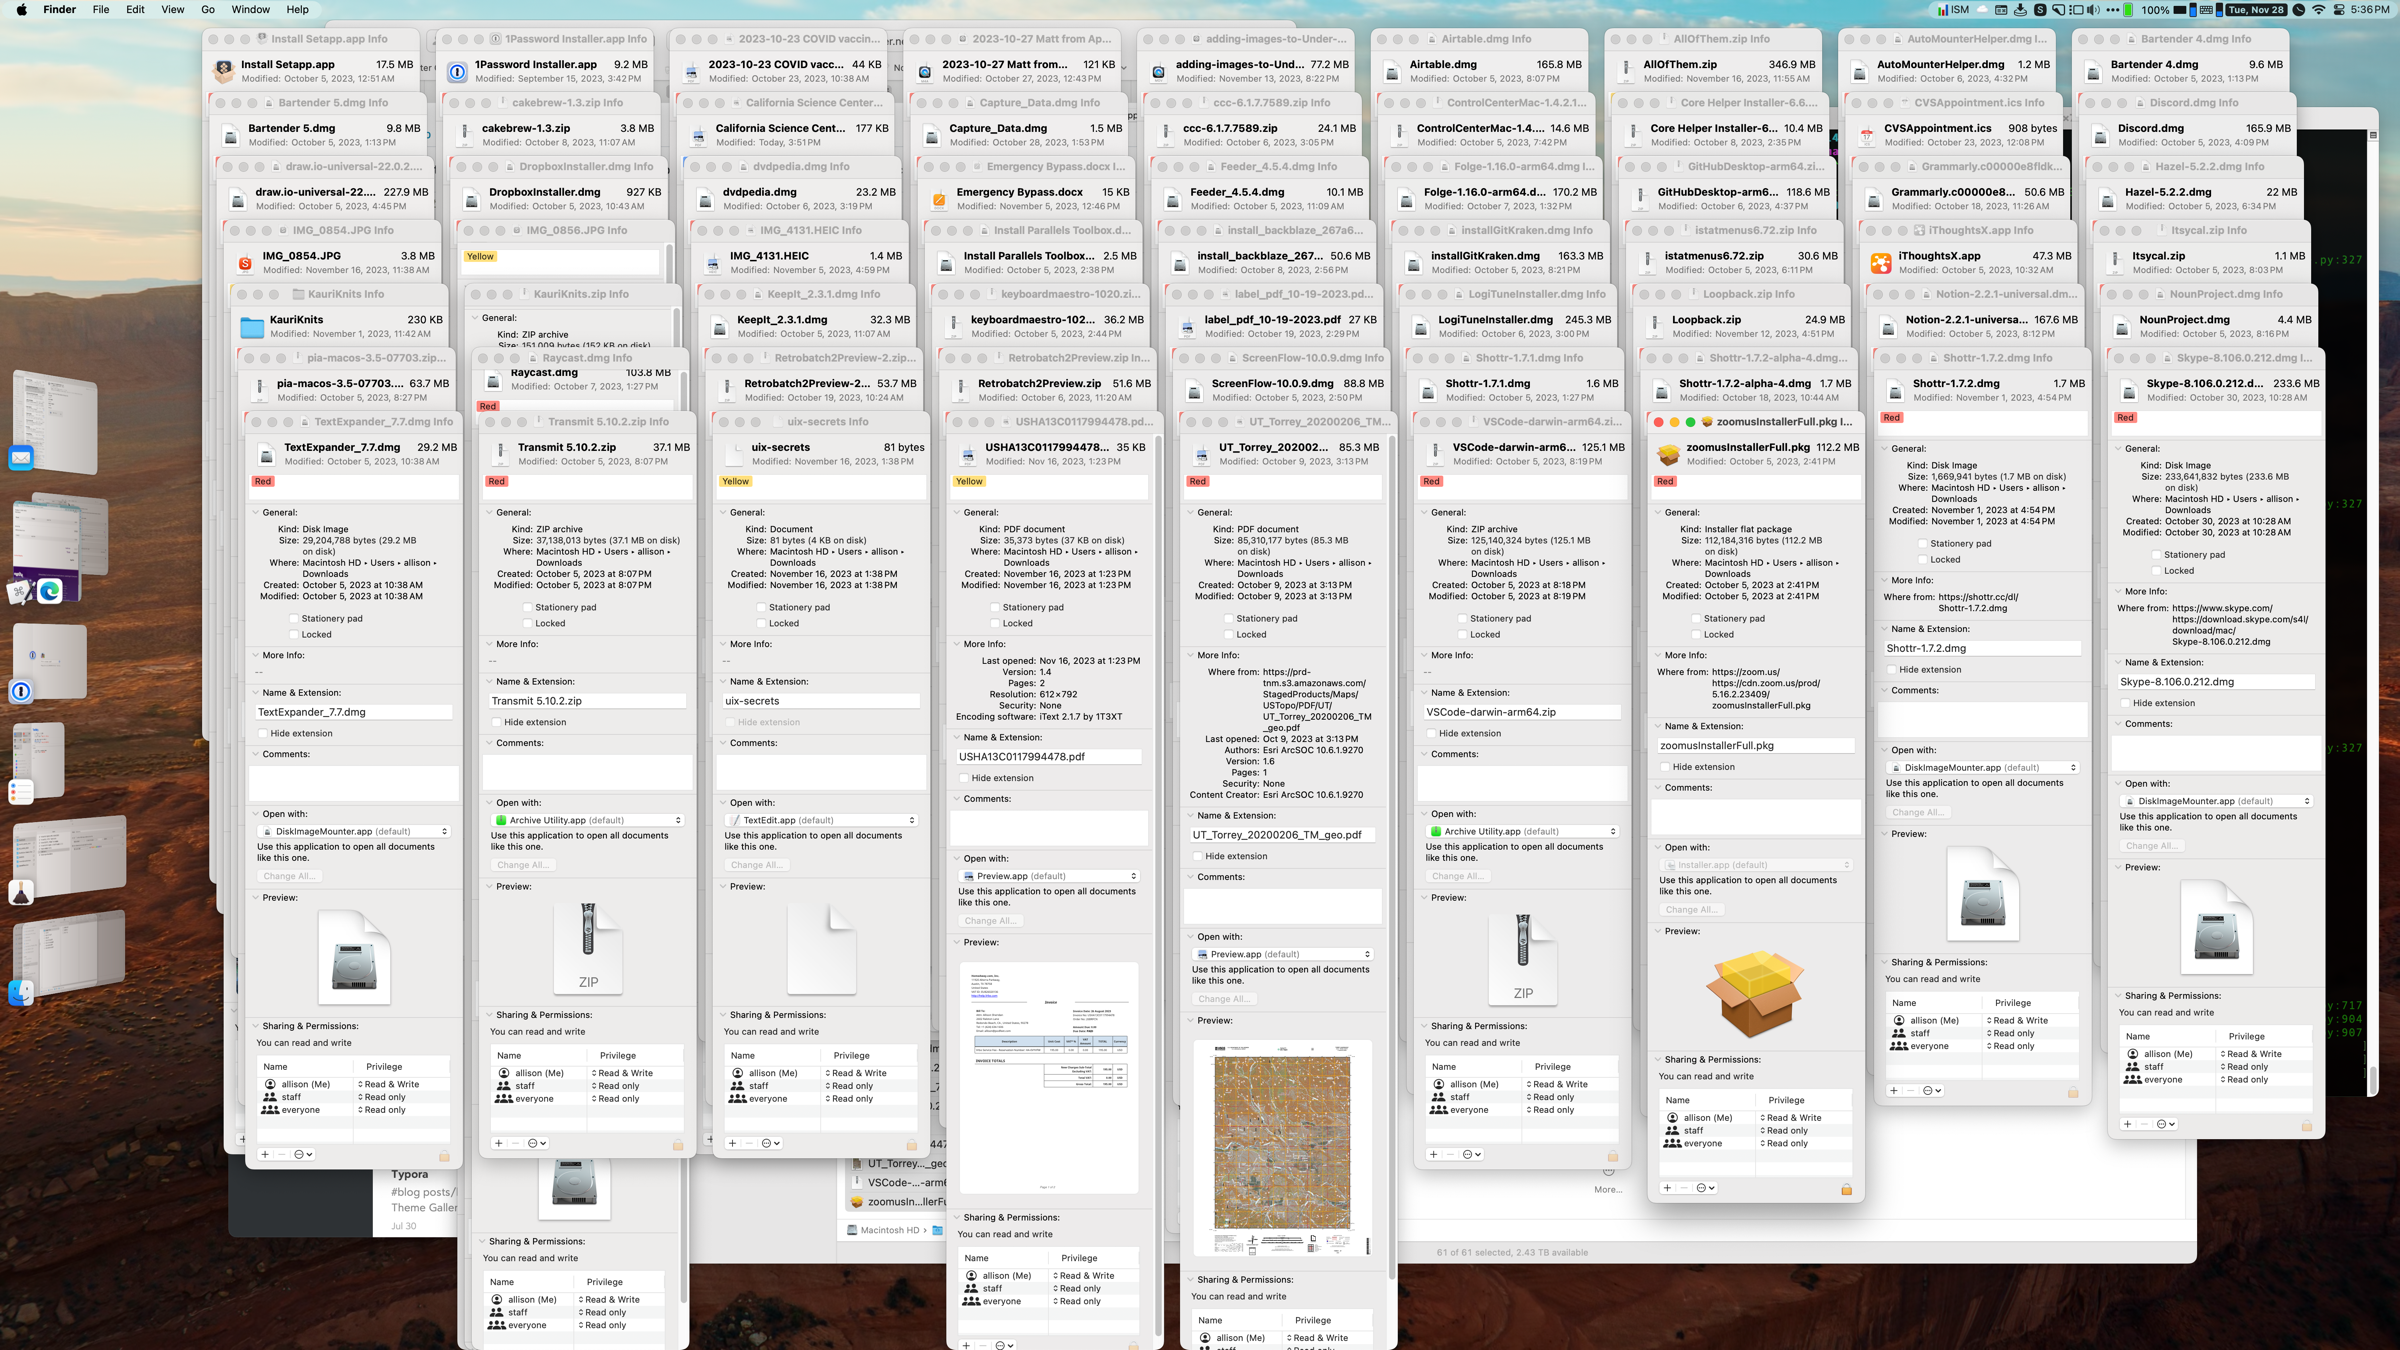Screen dimensions: 2400x1350
Task: Open the Window menu
Action: tap(250, 10)
